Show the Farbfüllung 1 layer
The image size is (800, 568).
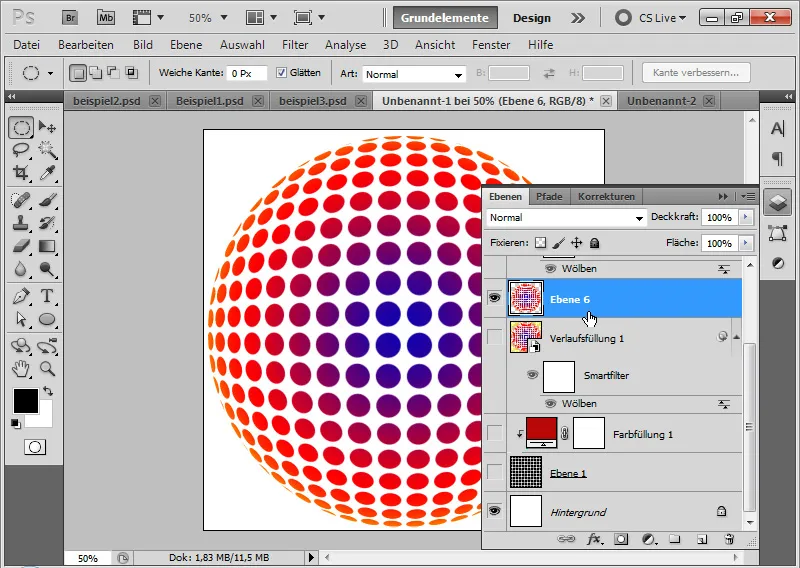494,433
